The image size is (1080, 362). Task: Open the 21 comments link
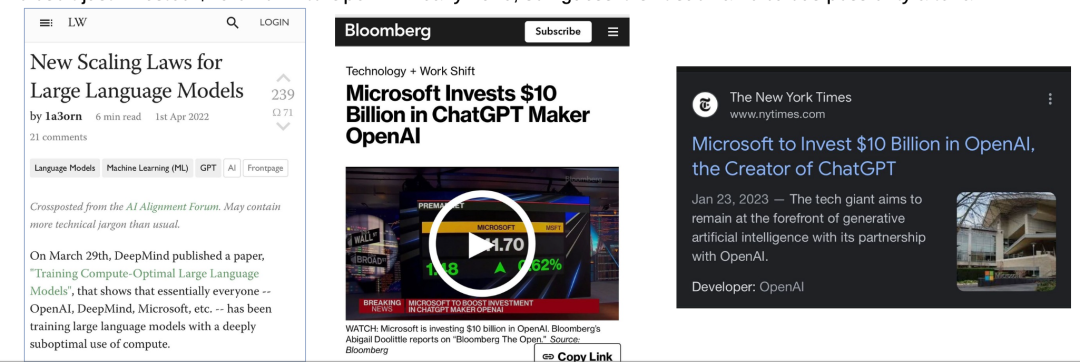coord(59,137)
